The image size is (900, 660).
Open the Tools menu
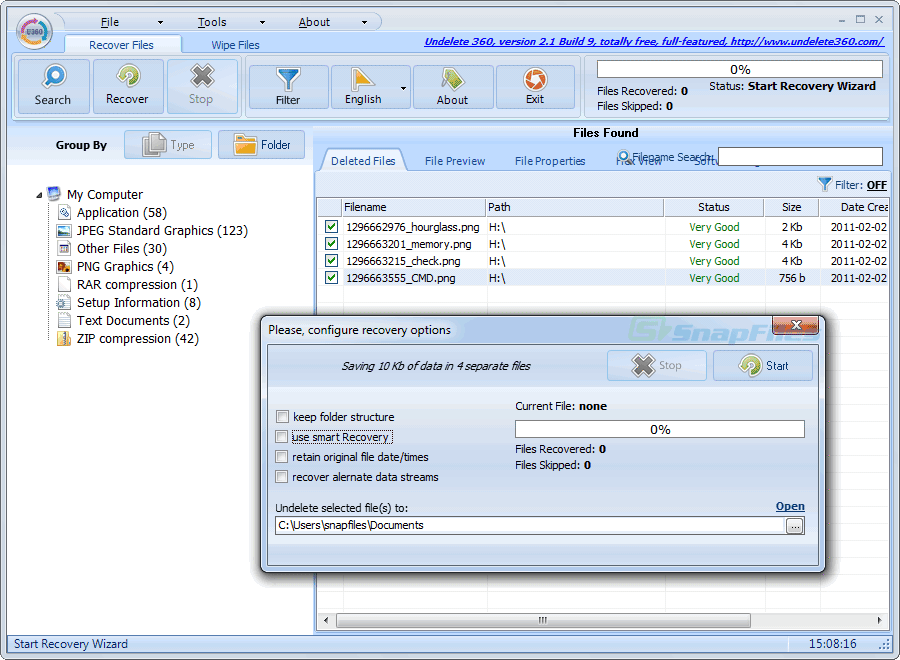[212, 22]
